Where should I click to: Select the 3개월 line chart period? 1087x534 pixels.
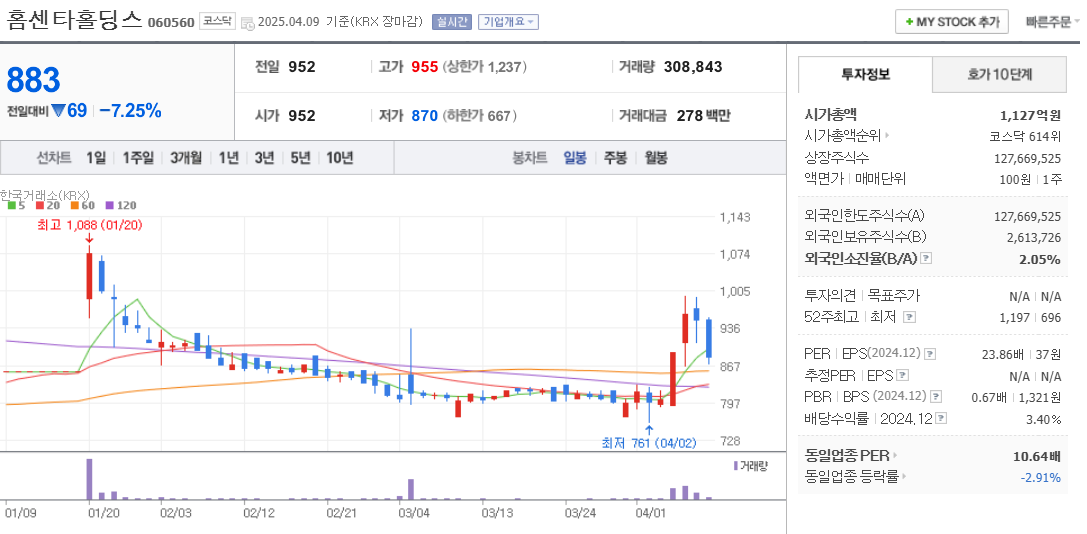pyautogui.click(x=186, y=158)
